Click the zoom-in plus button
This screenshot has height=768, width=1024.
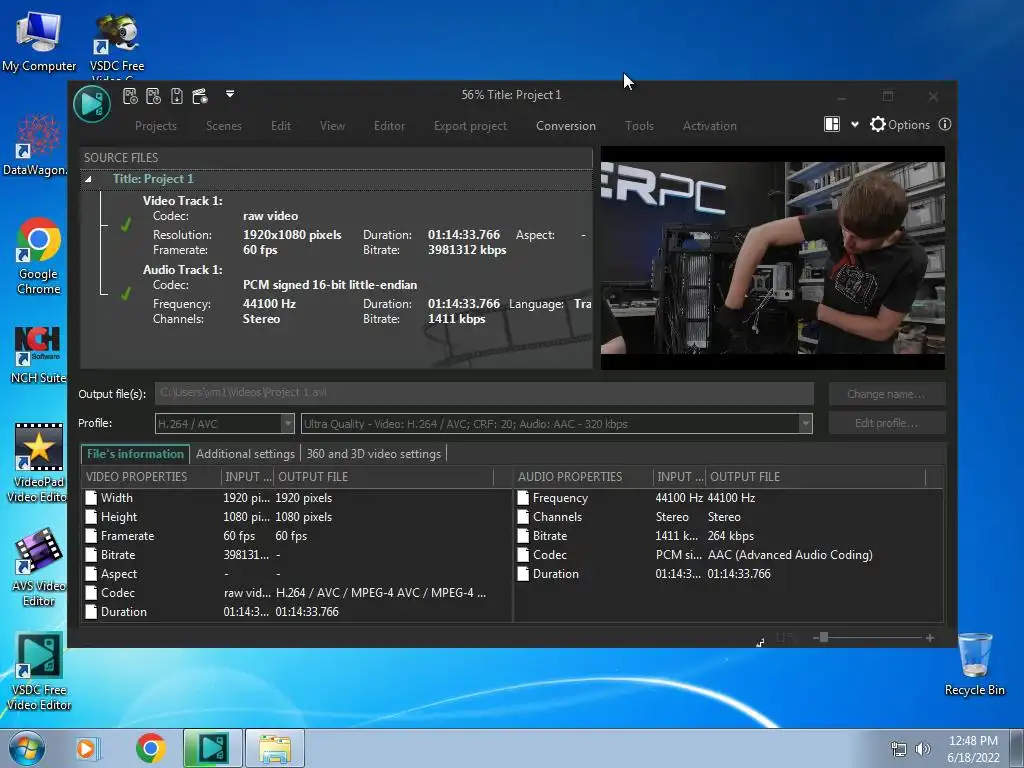[929, 638]
